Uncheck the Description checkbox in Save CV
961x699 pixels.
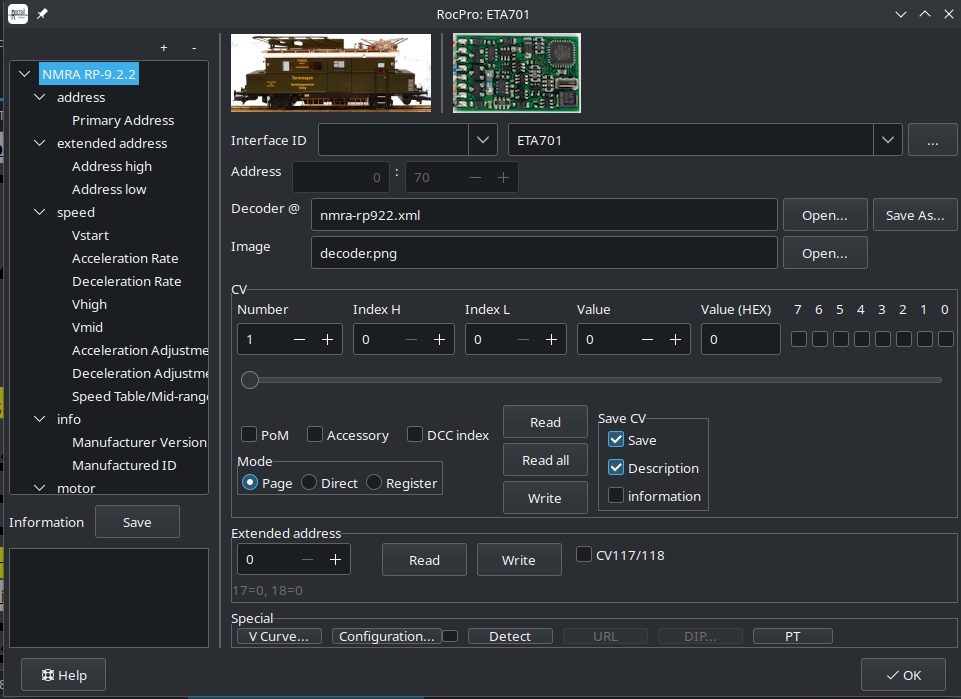(616, 468)
